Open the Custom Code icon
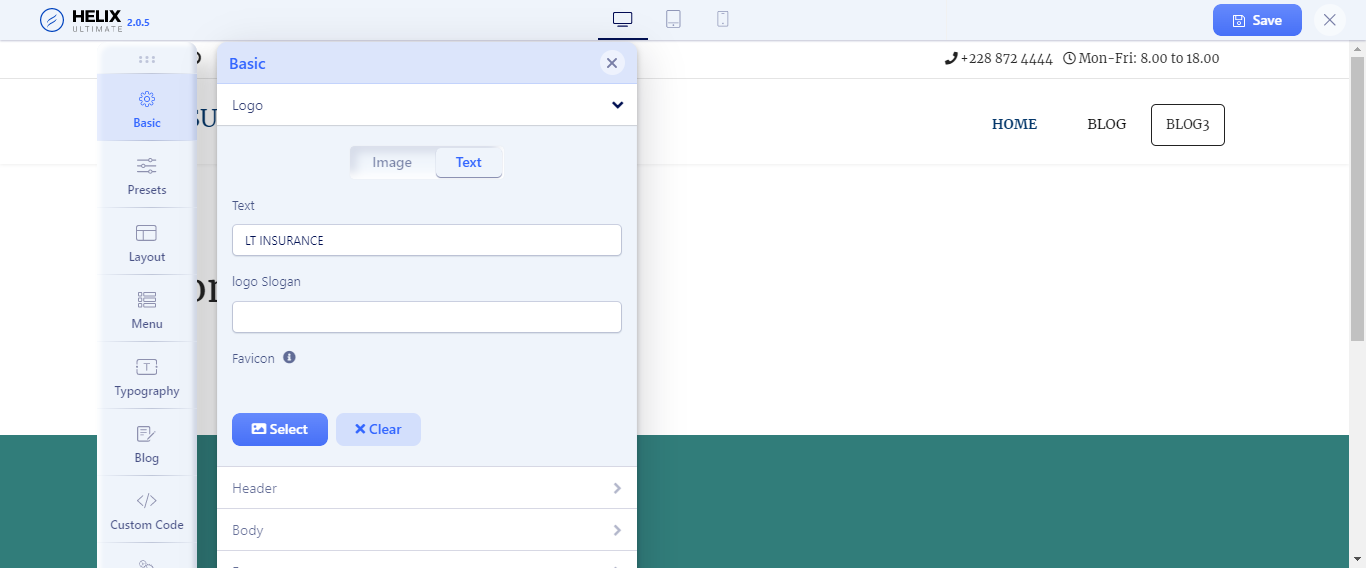The height and width of the screenshot is (568, 1366). (x=147, y=501)
